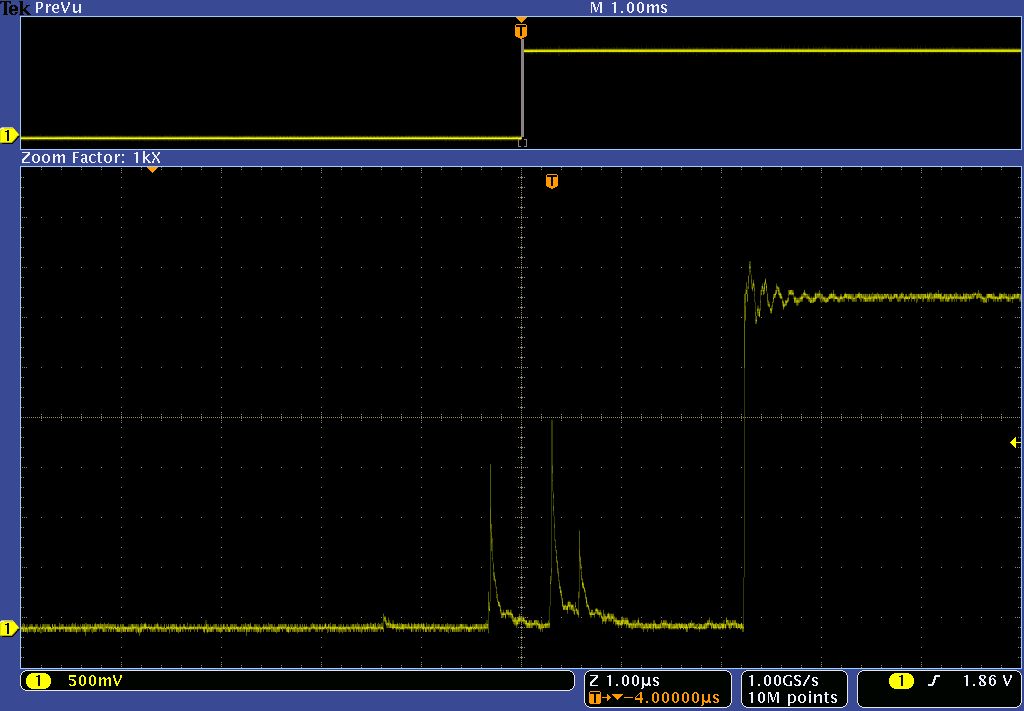Click the -4.00000µs trigger delay readout
The image size is (1024, 711).
click(x=668, y=697)
